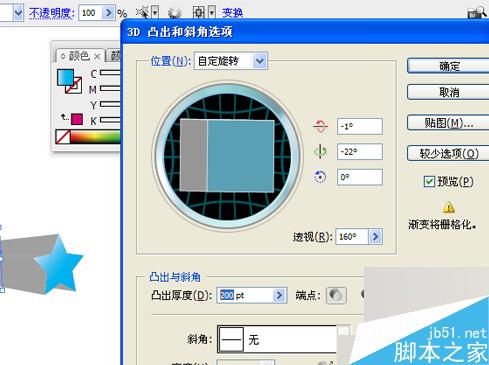Close the 颜色 Color panel tab
The height and width of the screenshot is (365, 489).
tap(97, 56)
